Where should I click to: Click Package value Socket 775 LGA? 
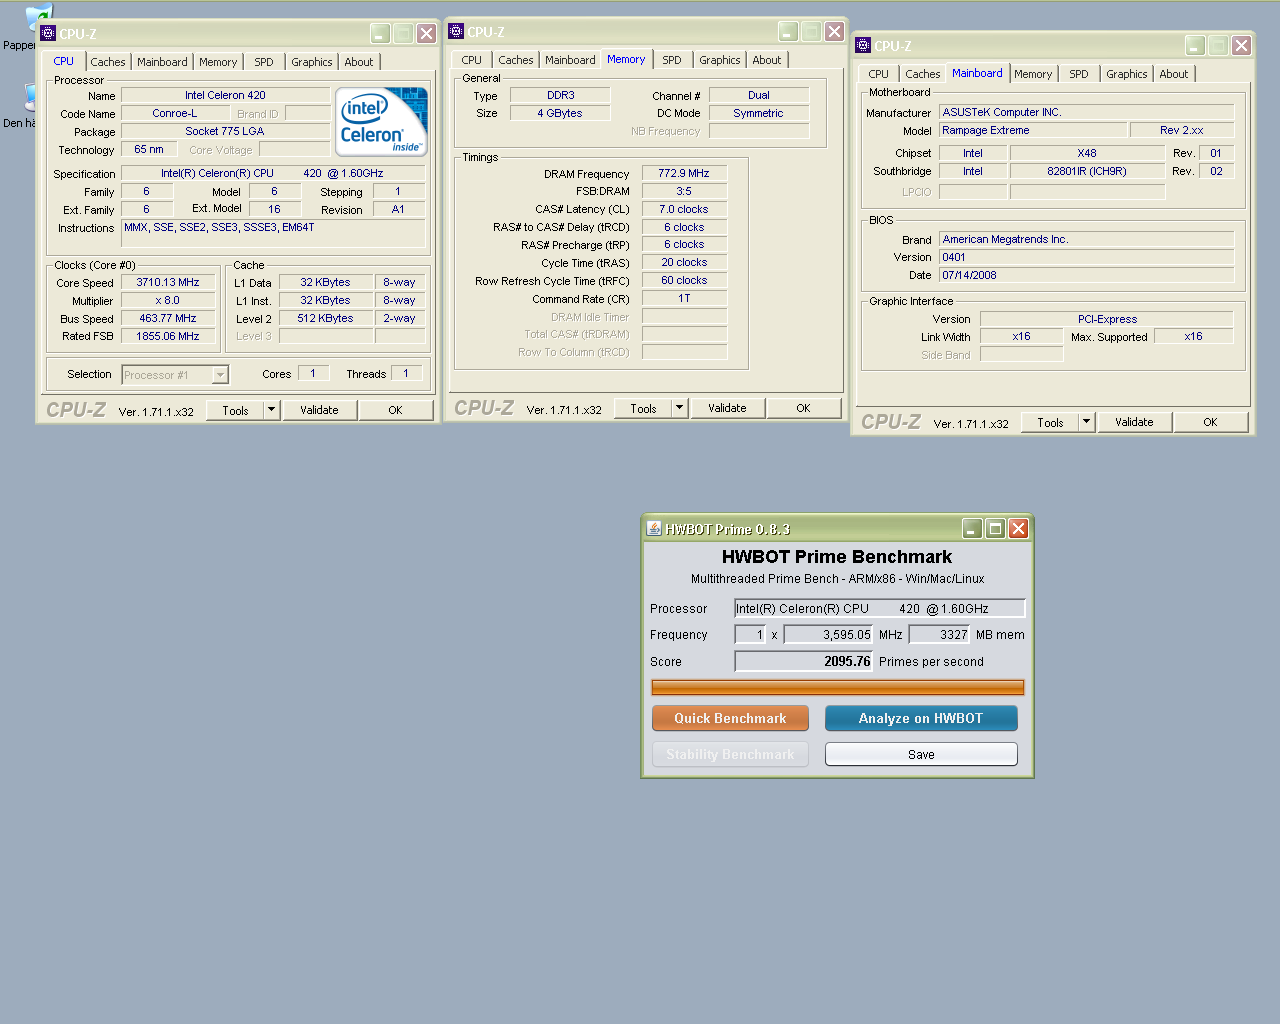(225, 131)
